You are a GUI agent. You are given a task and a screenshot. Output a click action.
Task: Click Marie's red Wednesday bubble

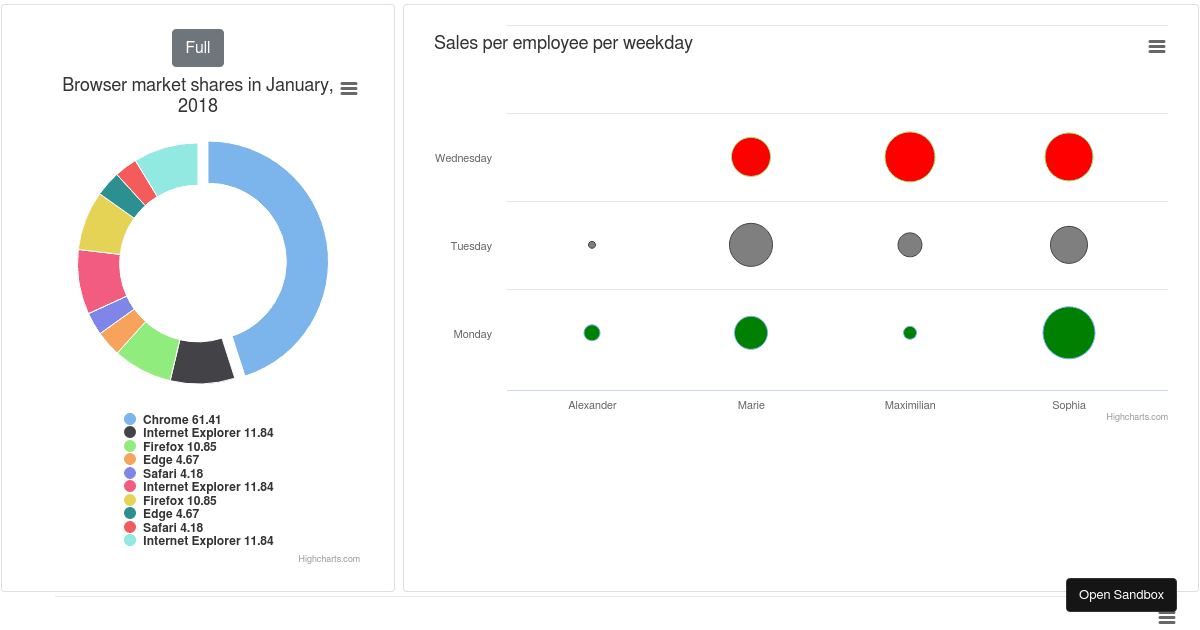751,156
